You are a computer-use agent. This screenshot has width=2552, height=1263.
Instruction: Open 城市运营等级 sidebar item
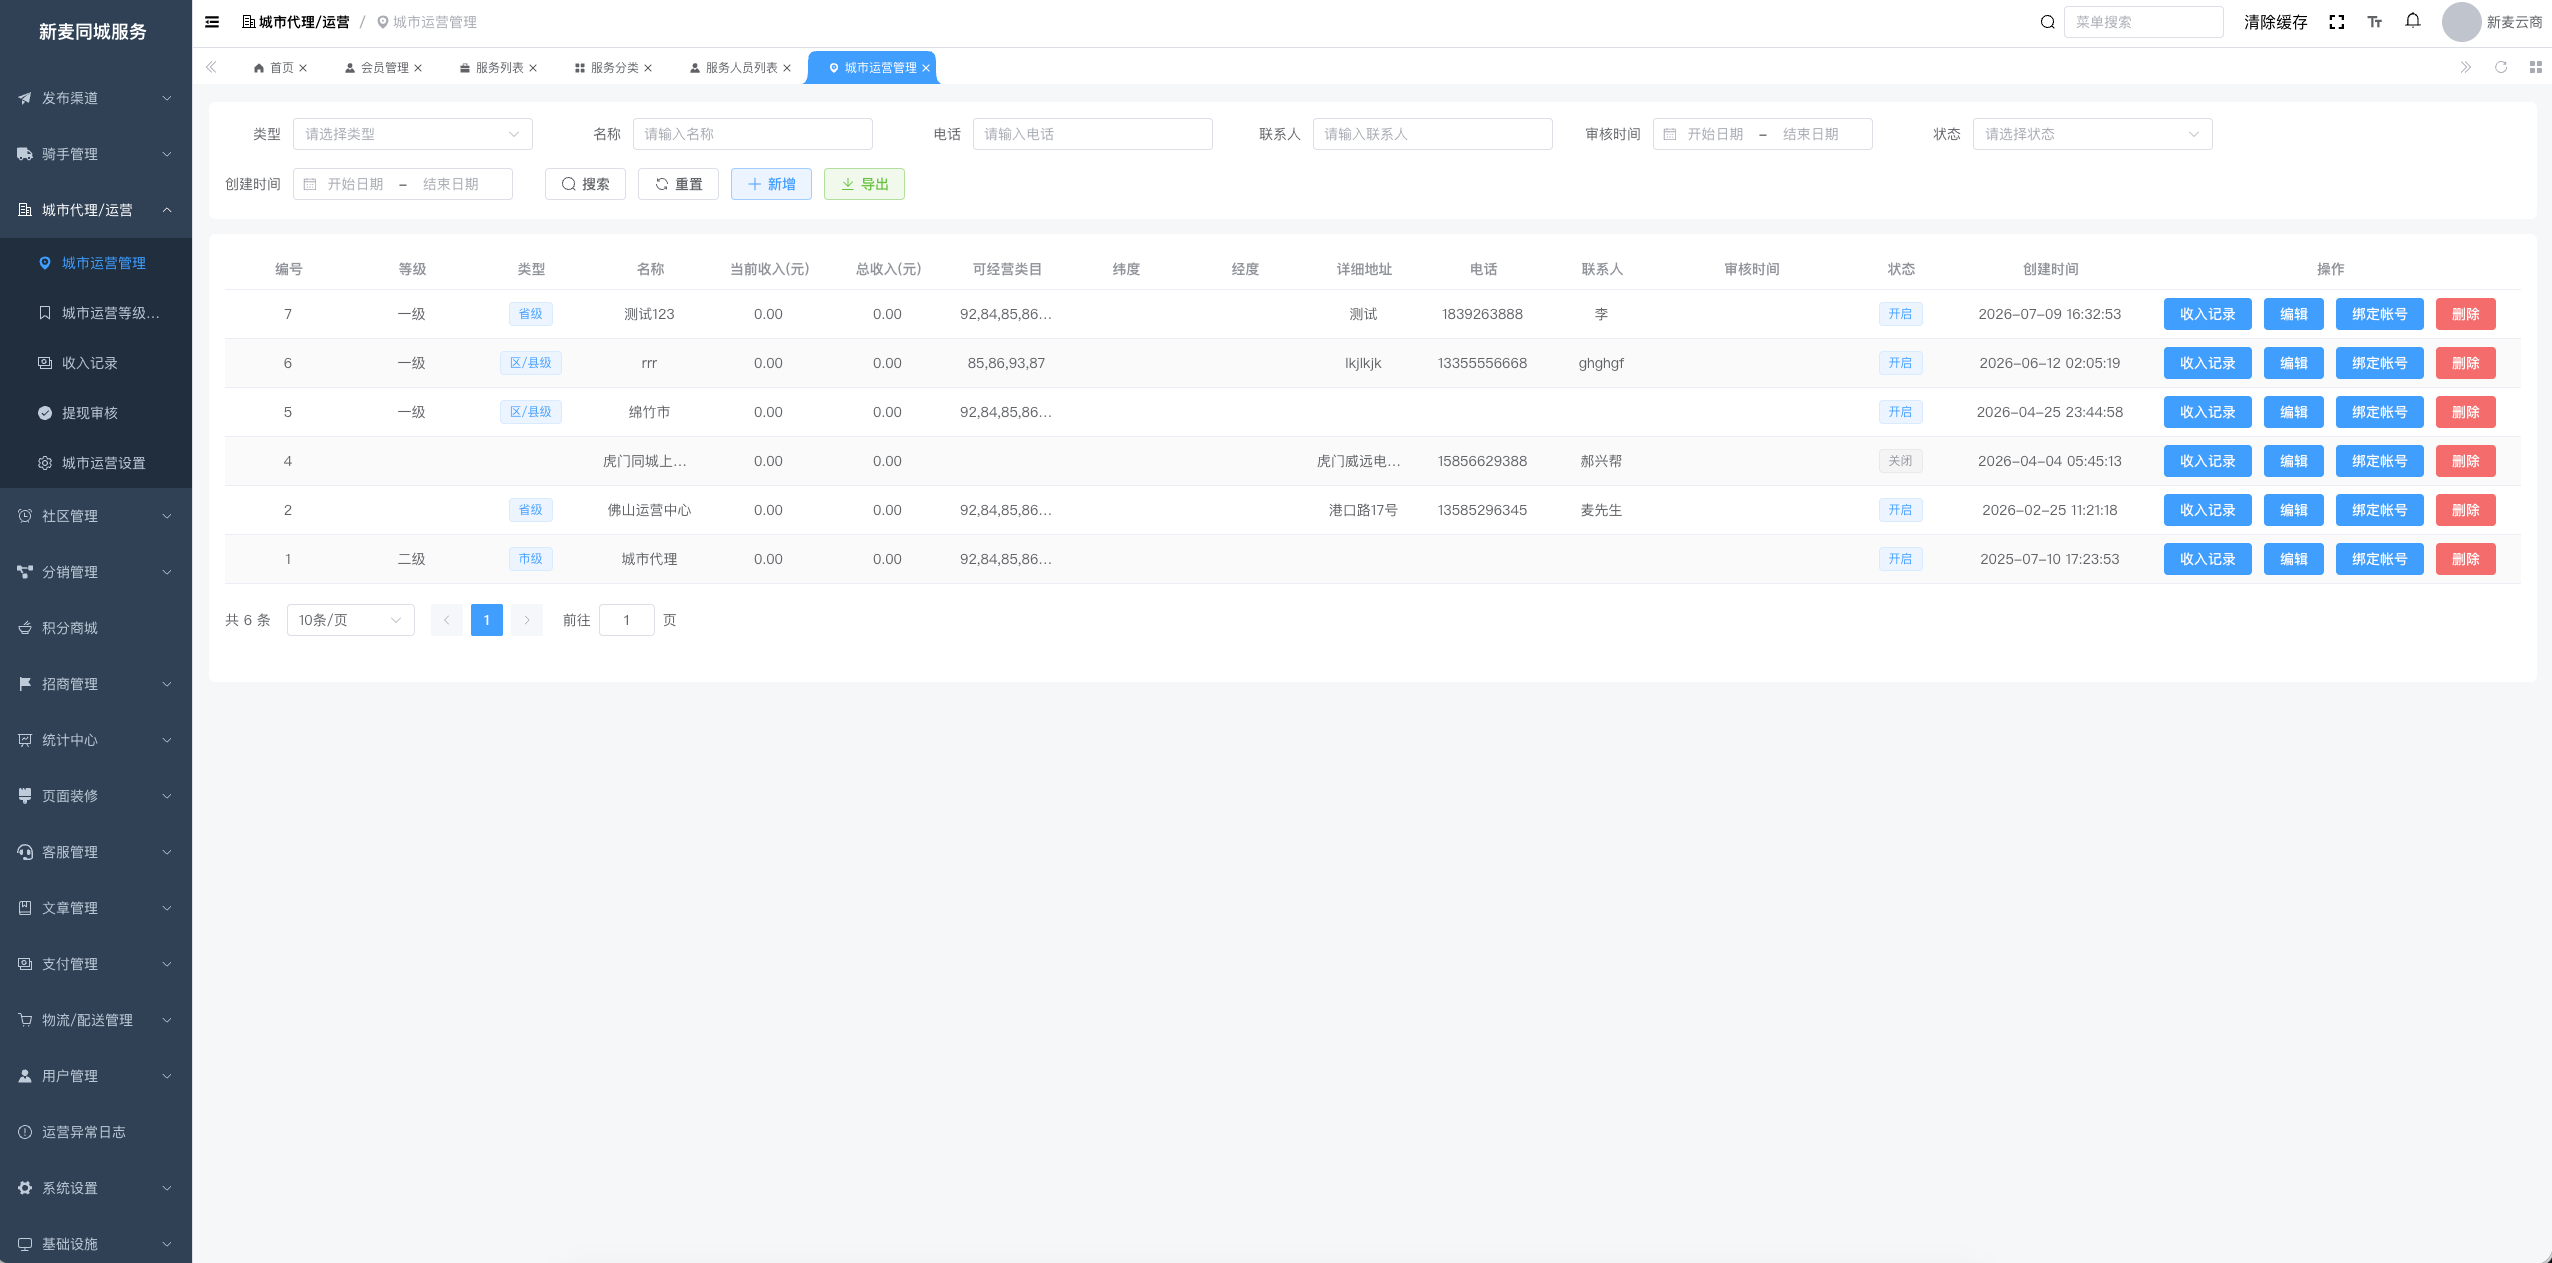(96, 313)
